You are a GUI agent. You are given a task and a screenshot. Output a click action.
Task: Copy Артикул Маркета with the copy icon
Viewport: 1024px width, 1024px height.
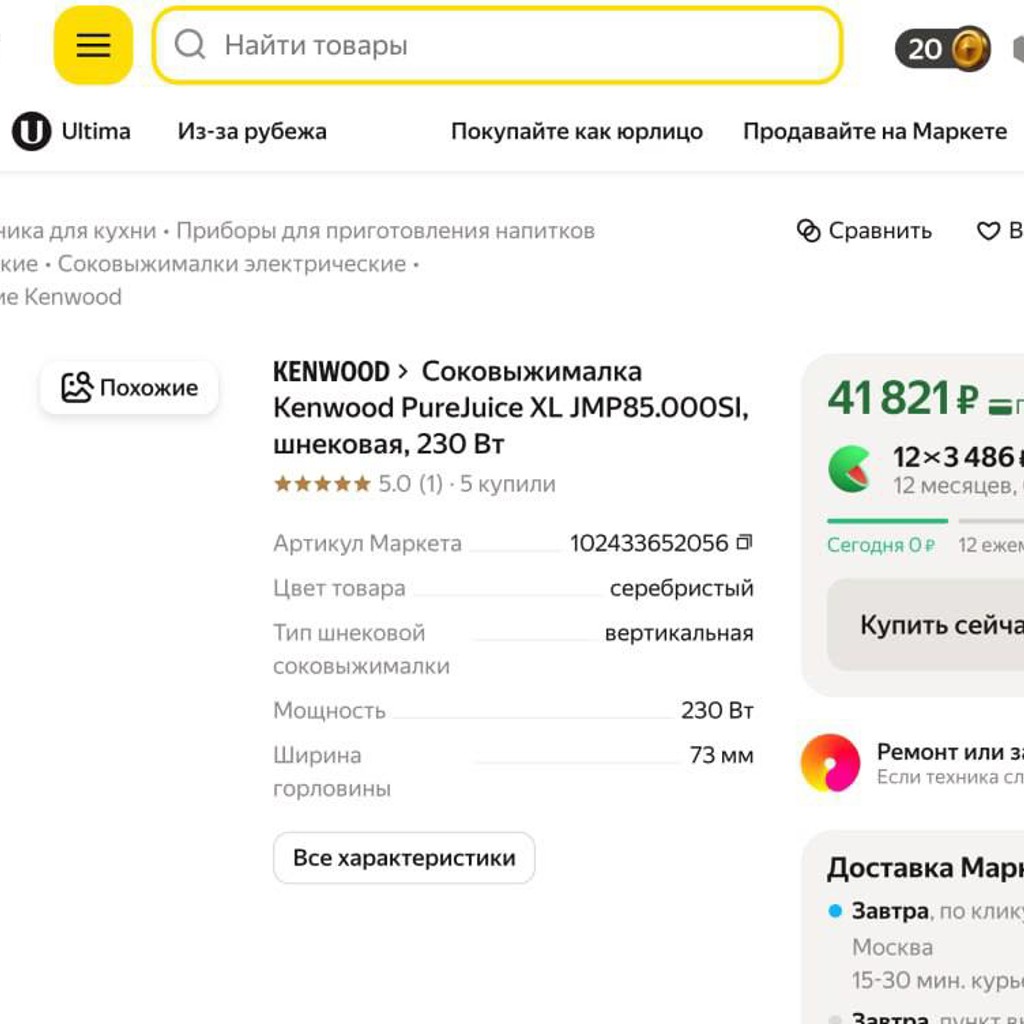tap(744, 542)
